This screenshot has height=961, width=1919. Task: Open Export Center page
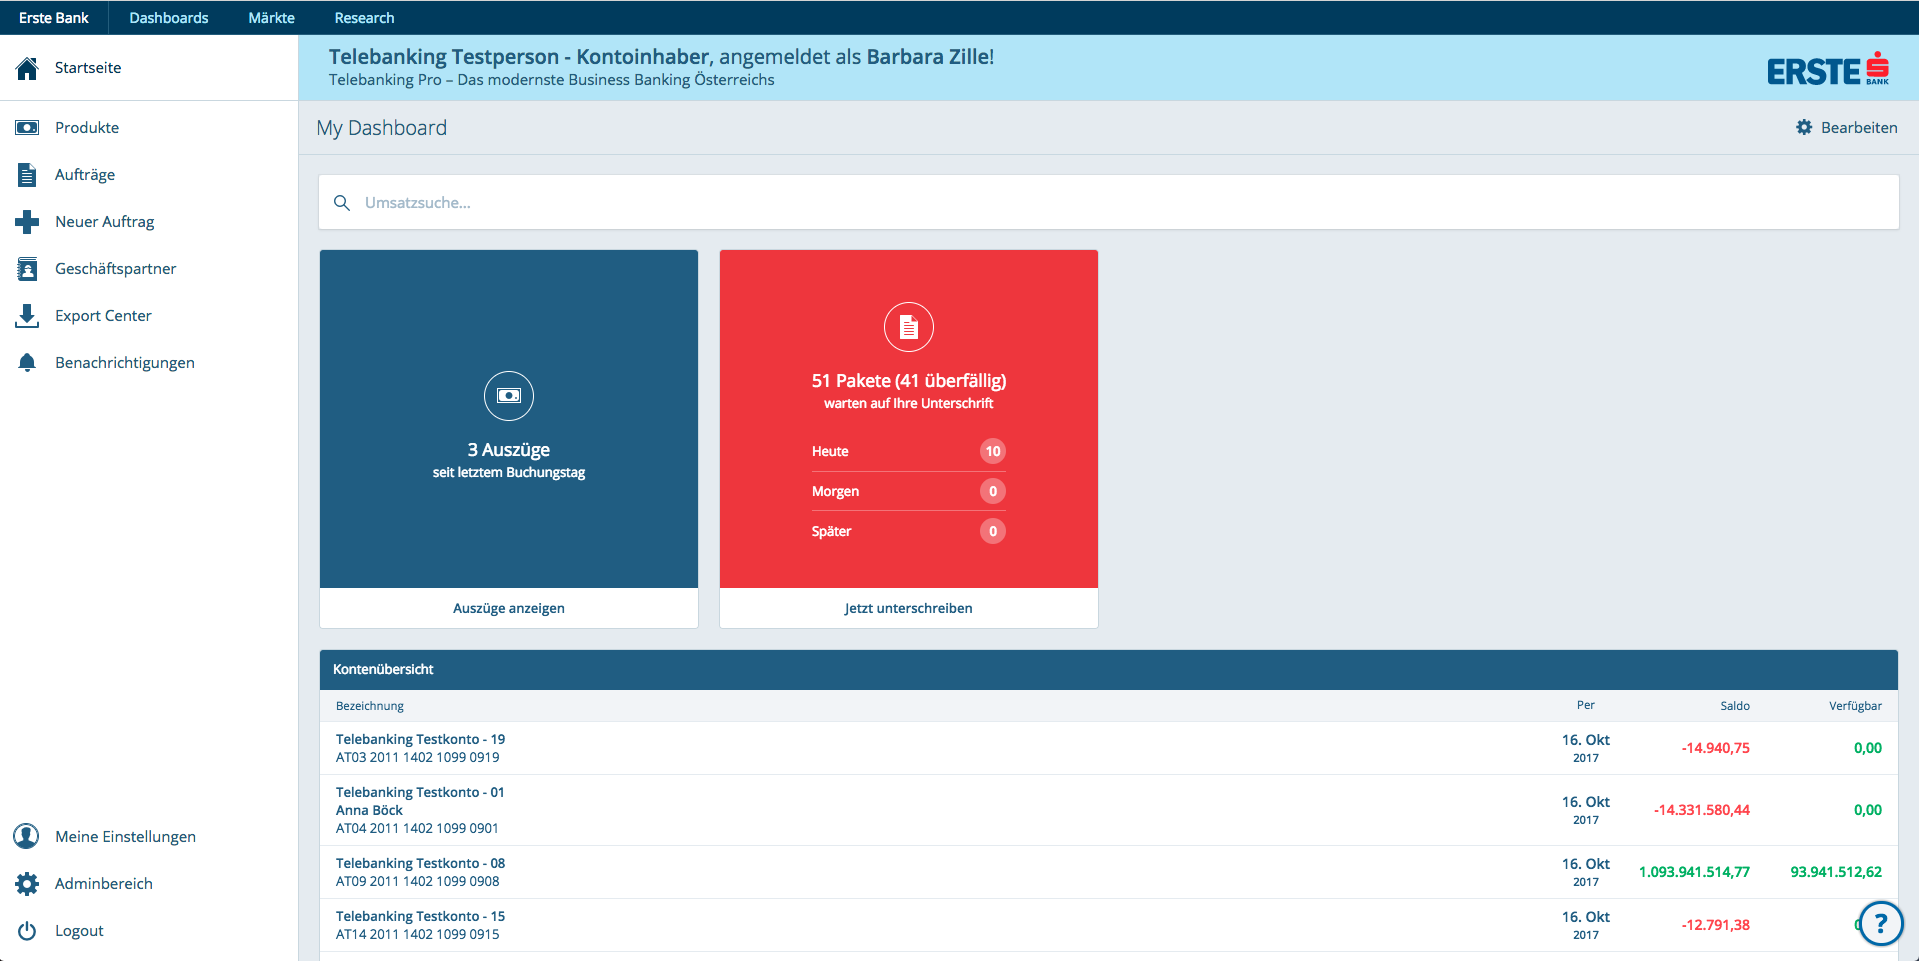103,316
